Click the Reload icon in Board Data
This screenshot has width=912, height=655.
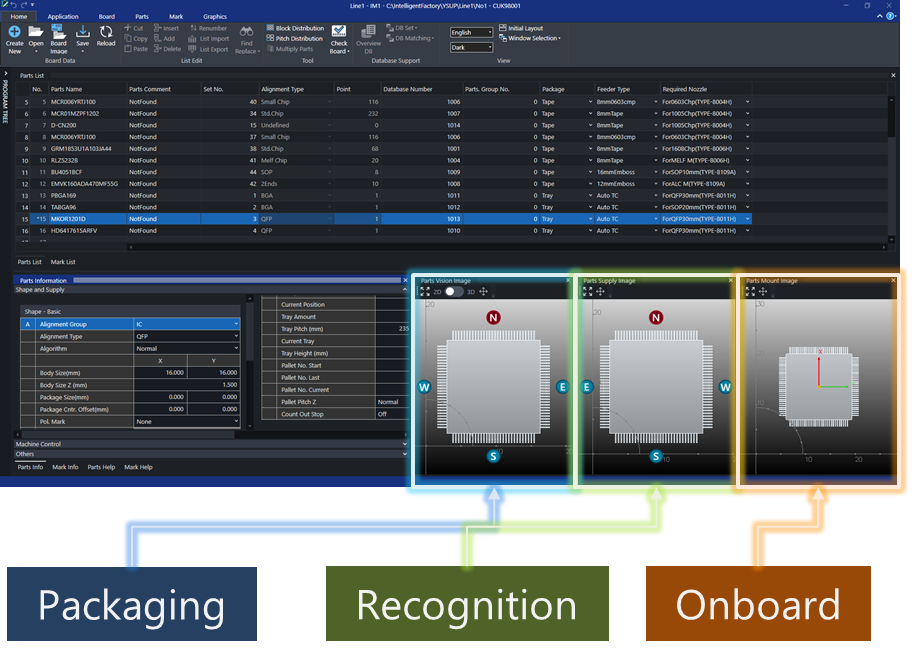pyautogui.click(x=106, y=32)
